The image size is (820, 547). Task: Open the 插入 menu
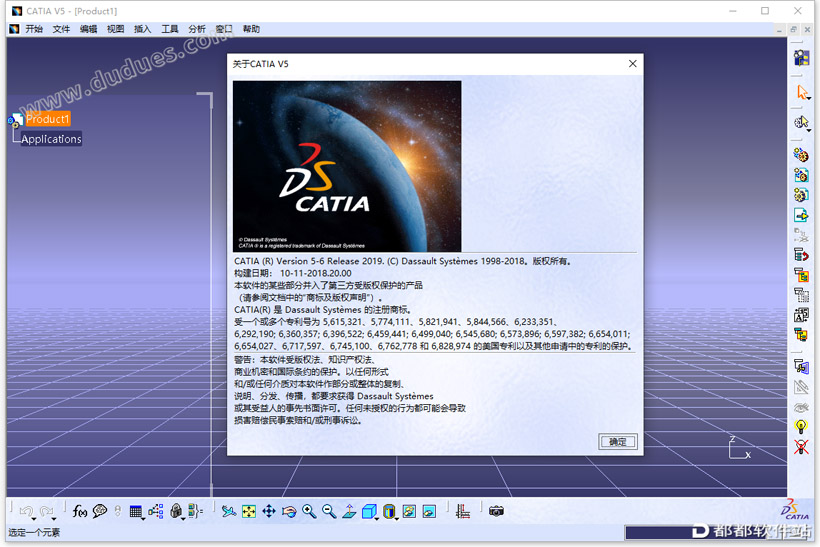coord(142,29)
